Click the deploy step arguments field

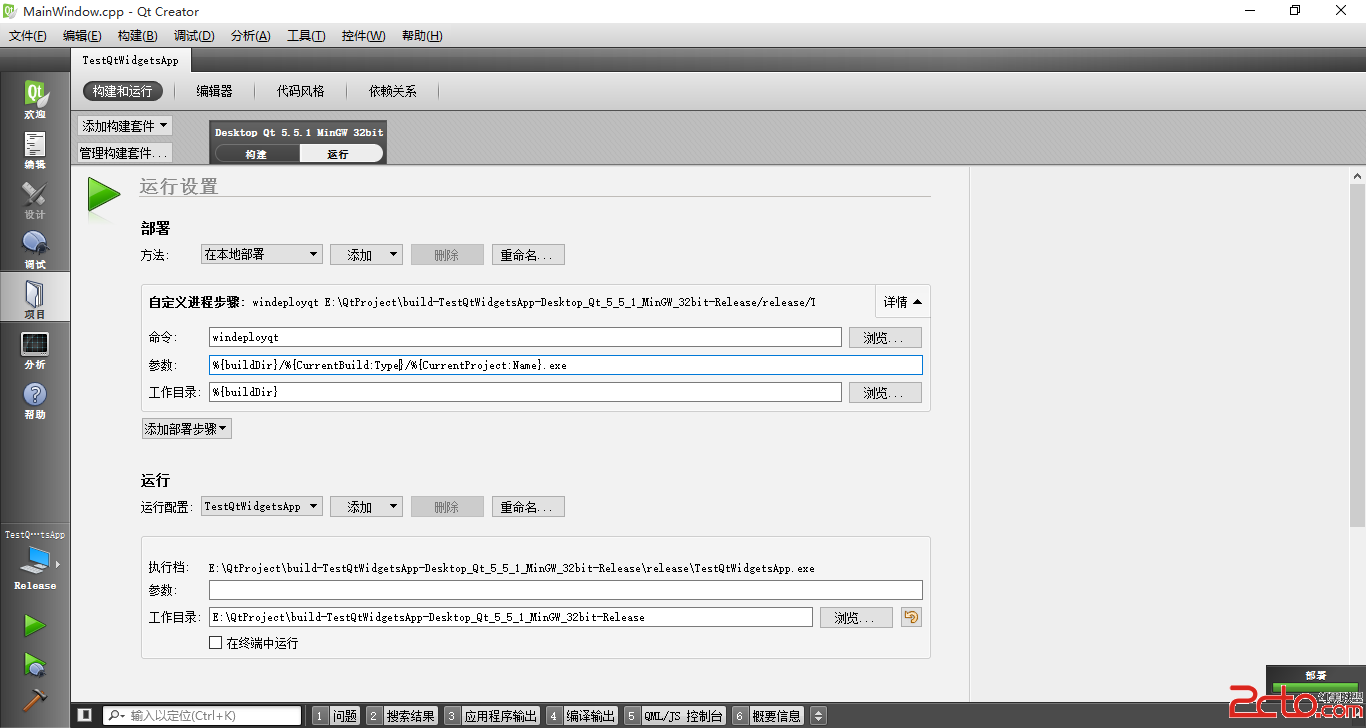pyautogui.click(x=565, y=365)
